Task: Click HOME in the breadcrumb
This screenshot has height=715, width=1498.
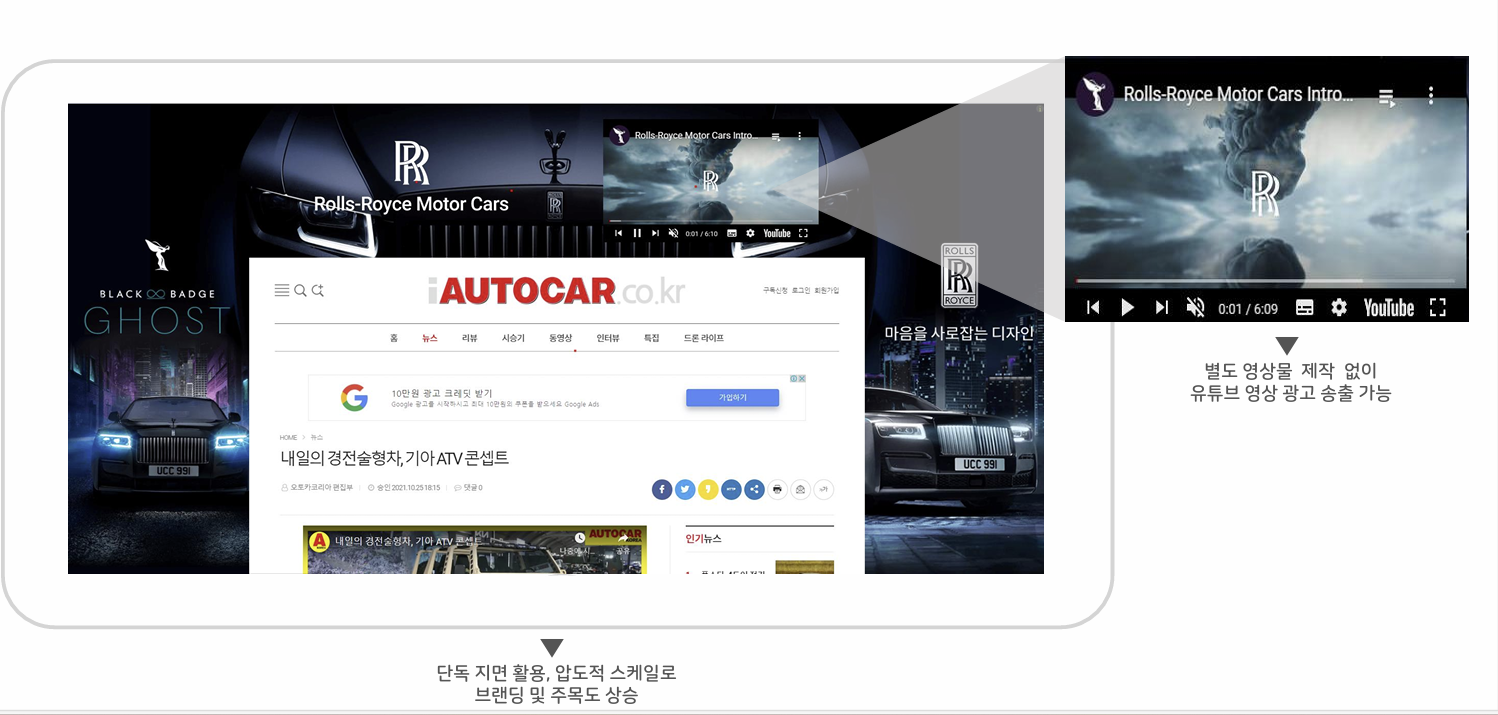Action: [x=288, y=437]
